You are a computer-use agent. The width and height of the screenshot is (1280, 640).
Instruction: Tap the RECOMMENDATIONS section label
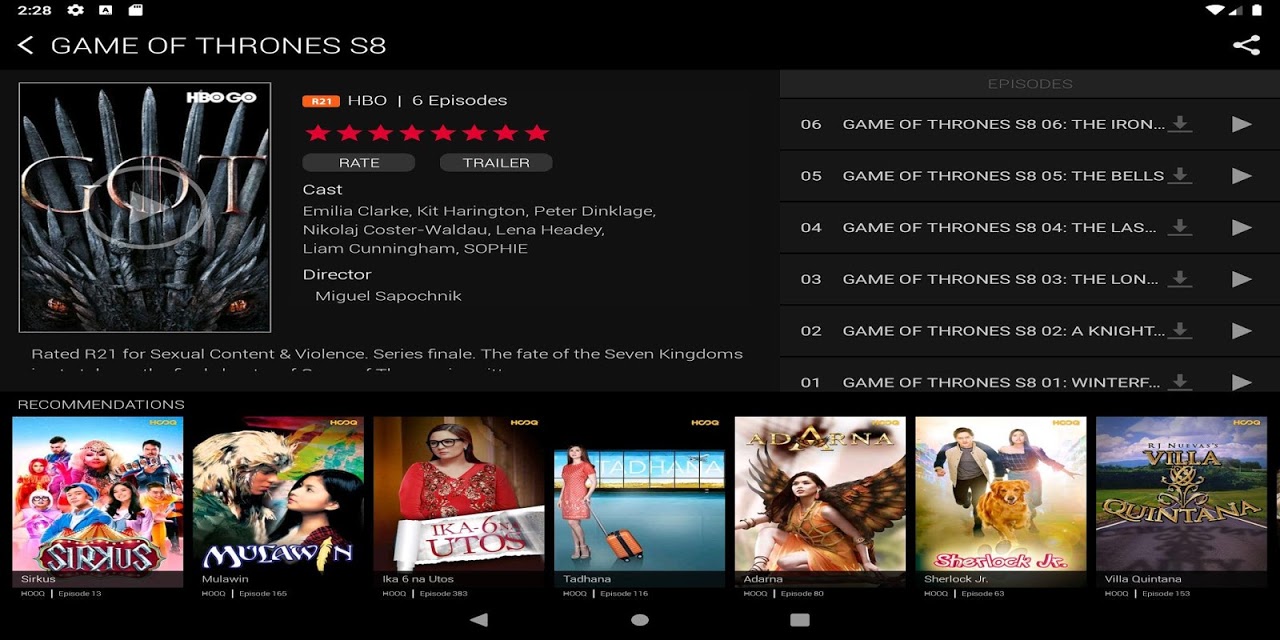pyautogui.click(x=101, y=405)
